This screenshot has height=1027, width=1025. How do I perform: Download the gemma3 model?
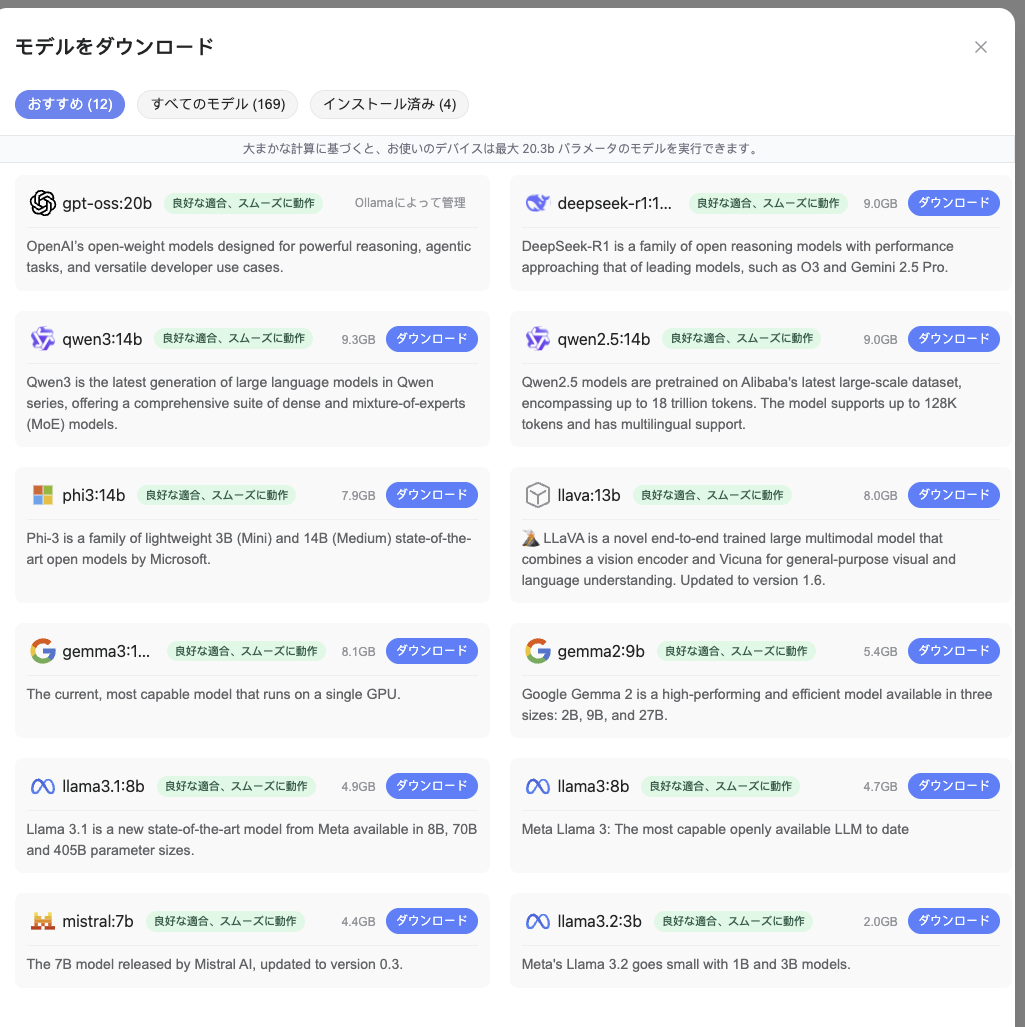tap(432, 650)
